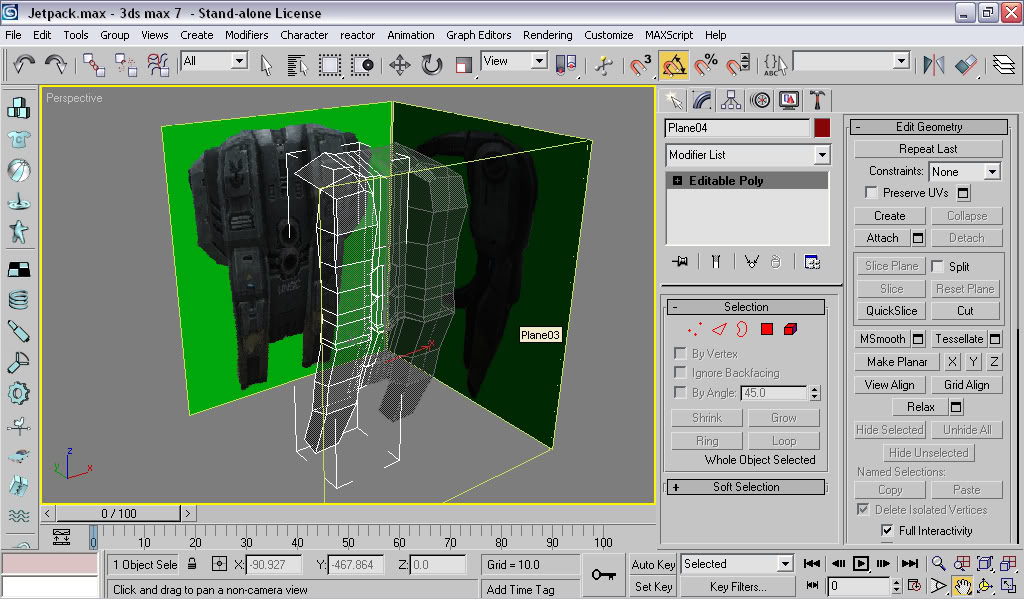
Task: Open the Hierarchy command panel tab
Action: coord(731,100)
